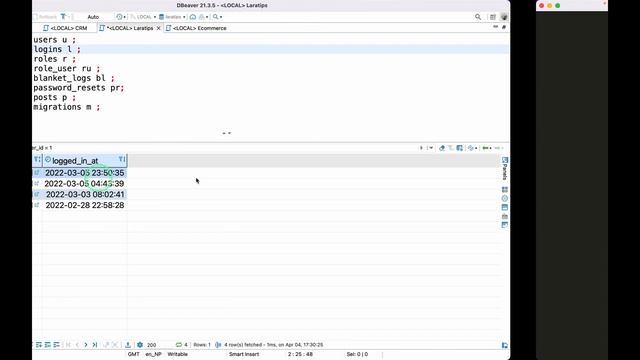
Task: Click the add row icon in bottom toolbar
Action: 39,345
